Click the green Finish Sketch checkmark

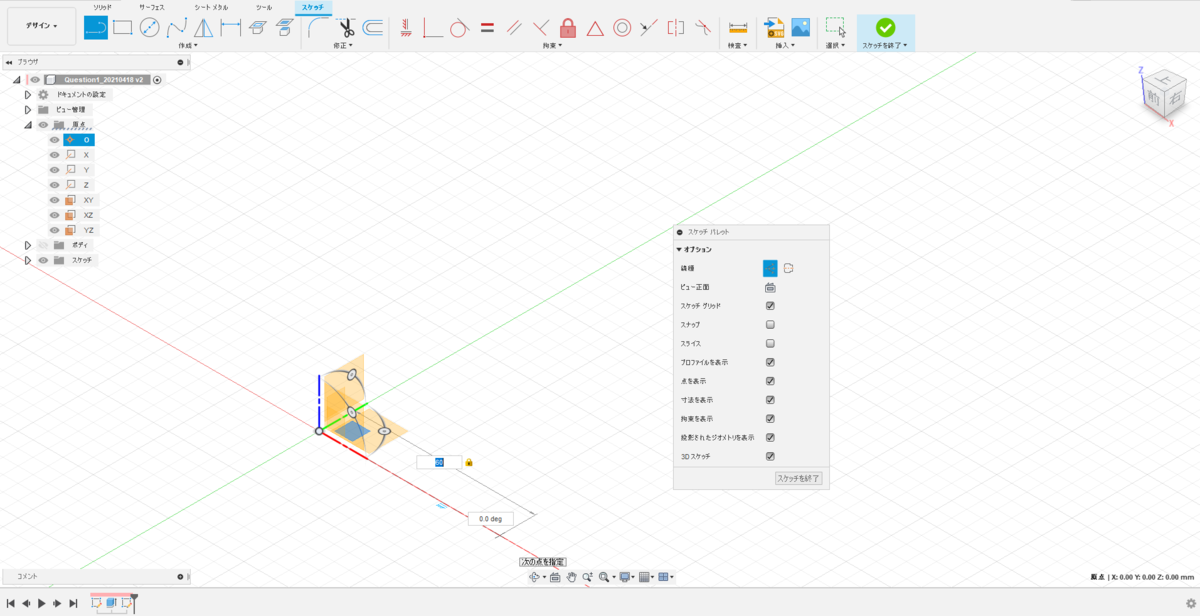click(x=885, y=27)
